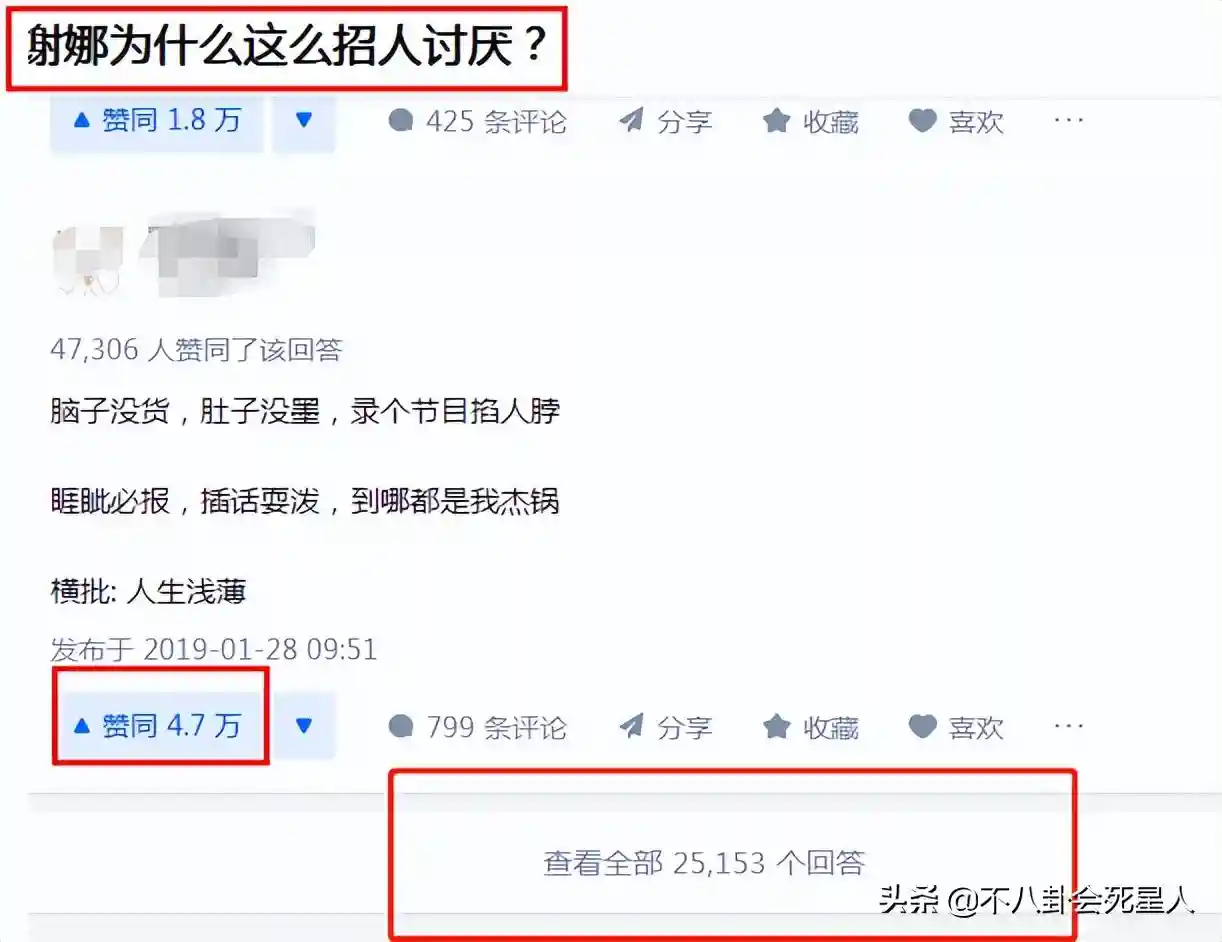Upvote the first answer showing 赞同 1.8 万
This screenshot has width=1222, height=942.
[157, 122]
